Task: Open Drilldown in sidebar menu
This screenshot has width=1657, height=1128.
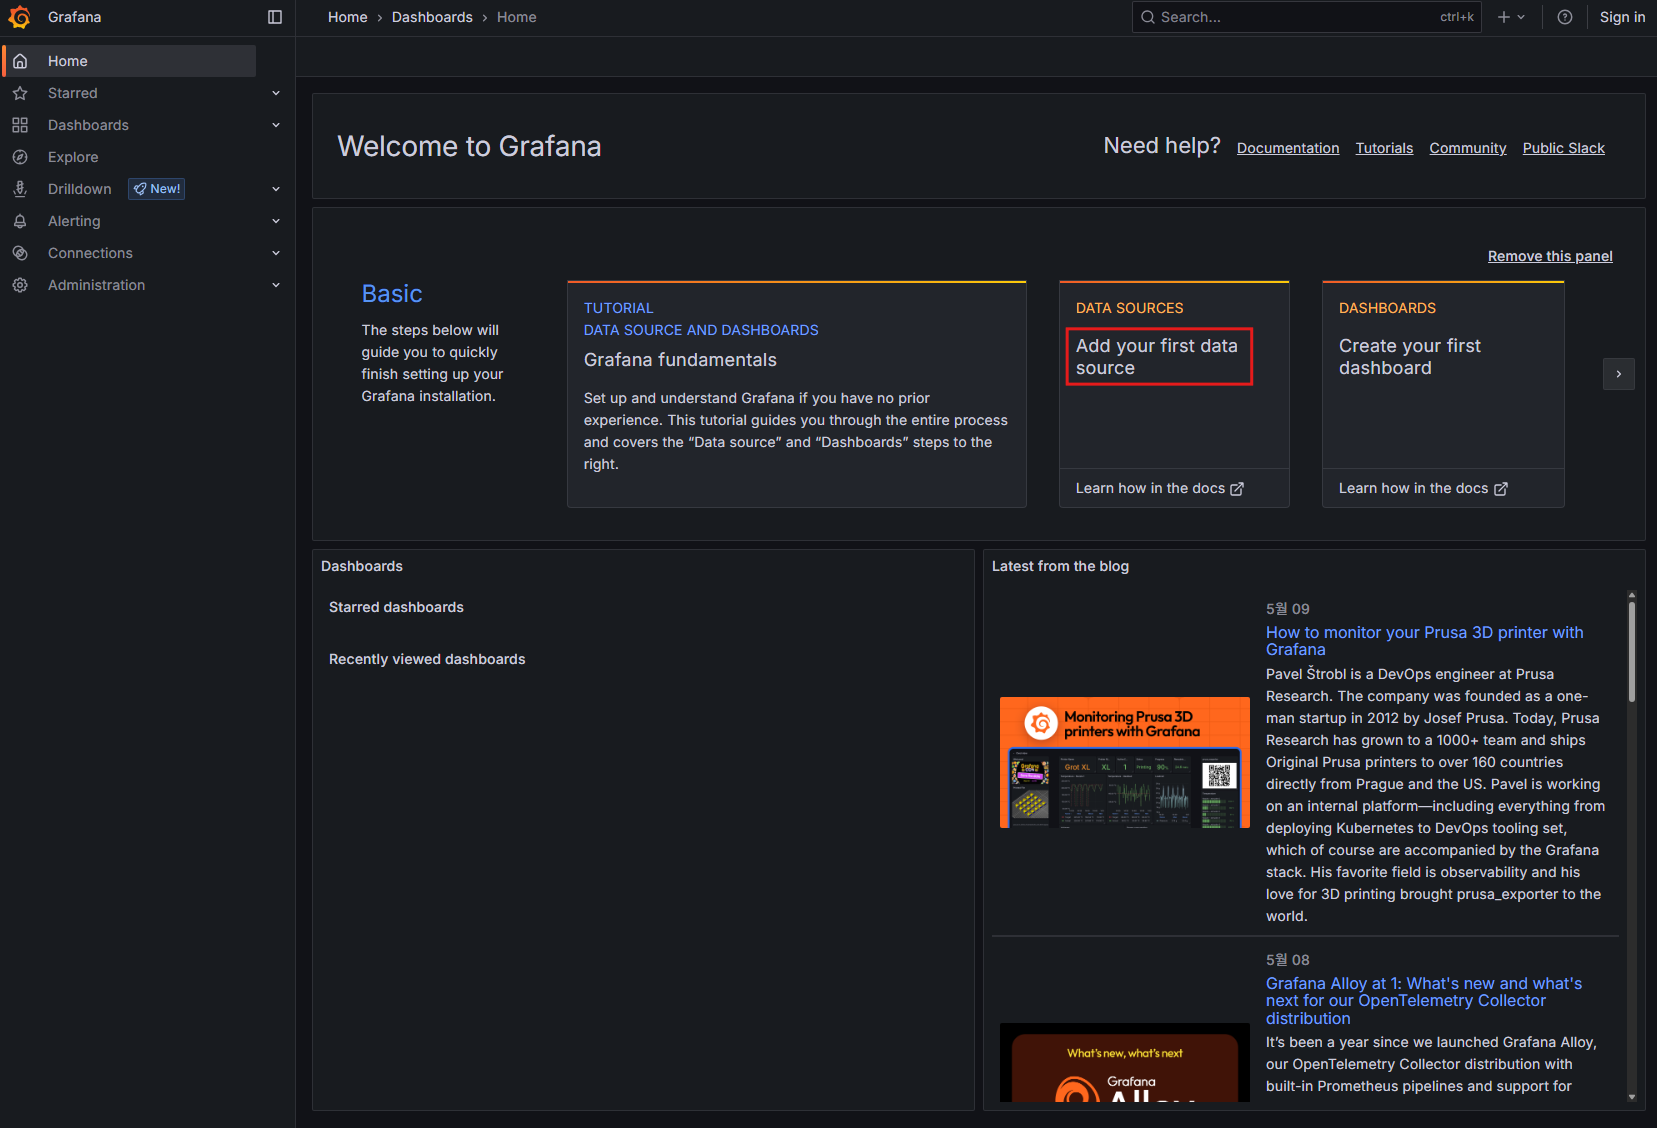Action: [x=80, y=189]
